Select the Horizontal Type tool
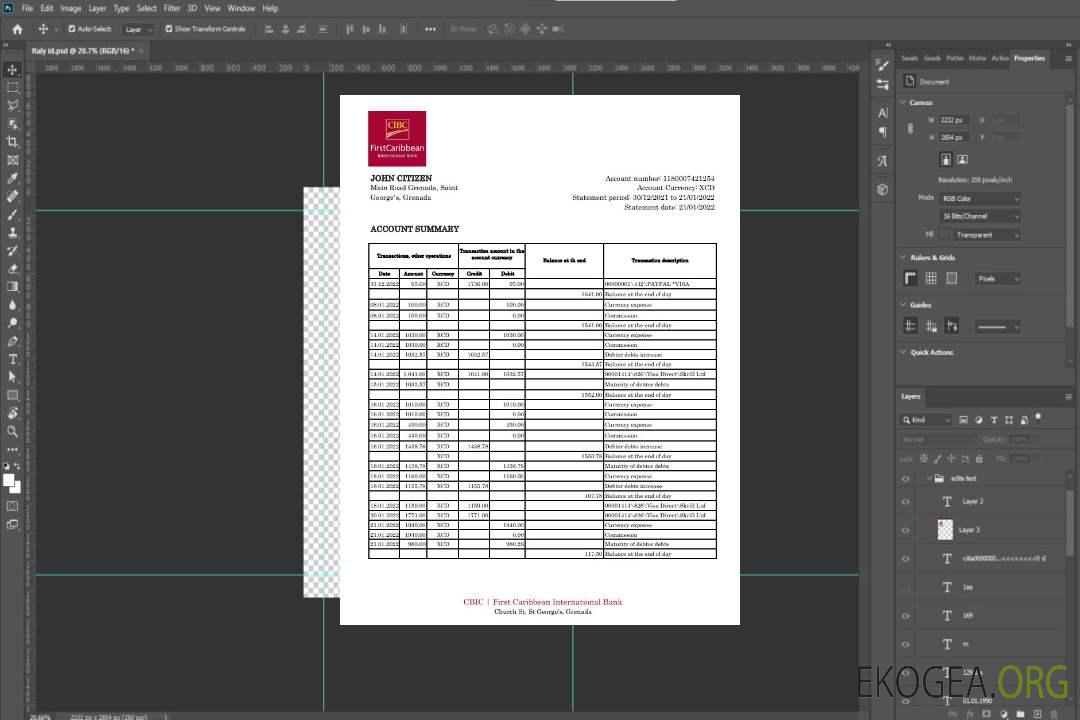 pos(12,359)
